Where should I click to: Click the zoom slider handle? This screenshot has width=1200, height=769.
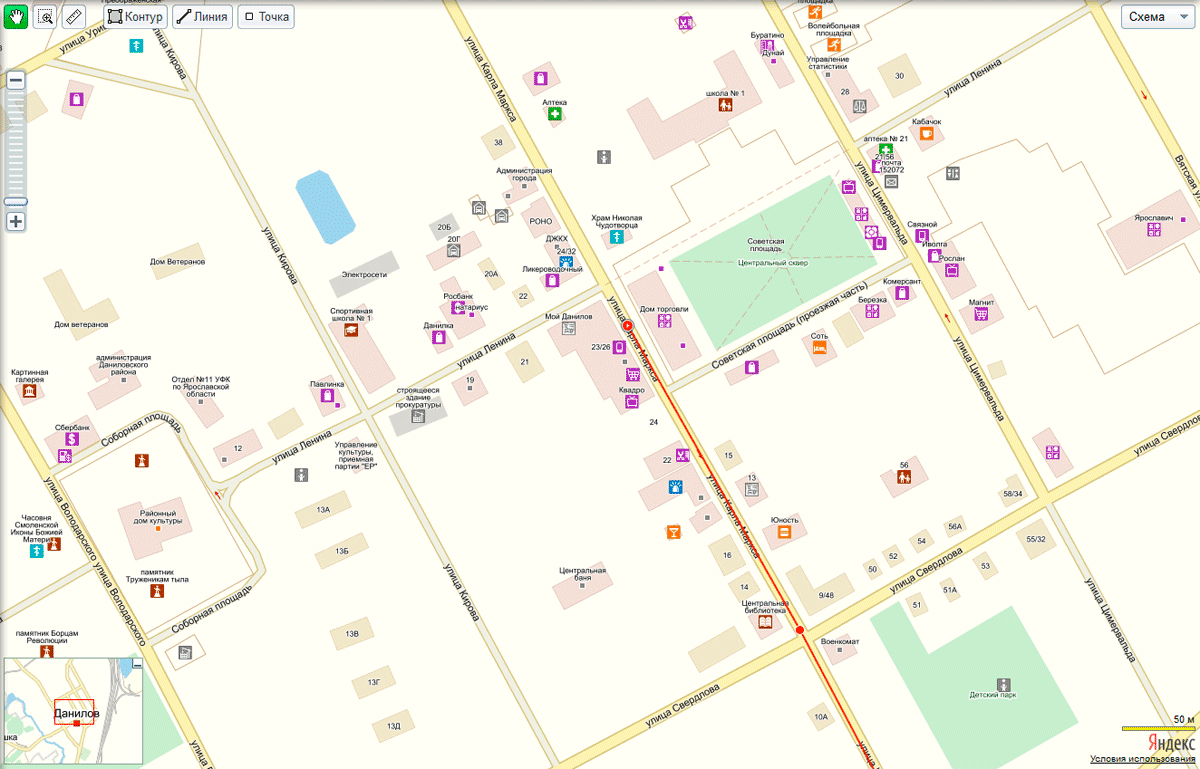click(x=16, y=202)
